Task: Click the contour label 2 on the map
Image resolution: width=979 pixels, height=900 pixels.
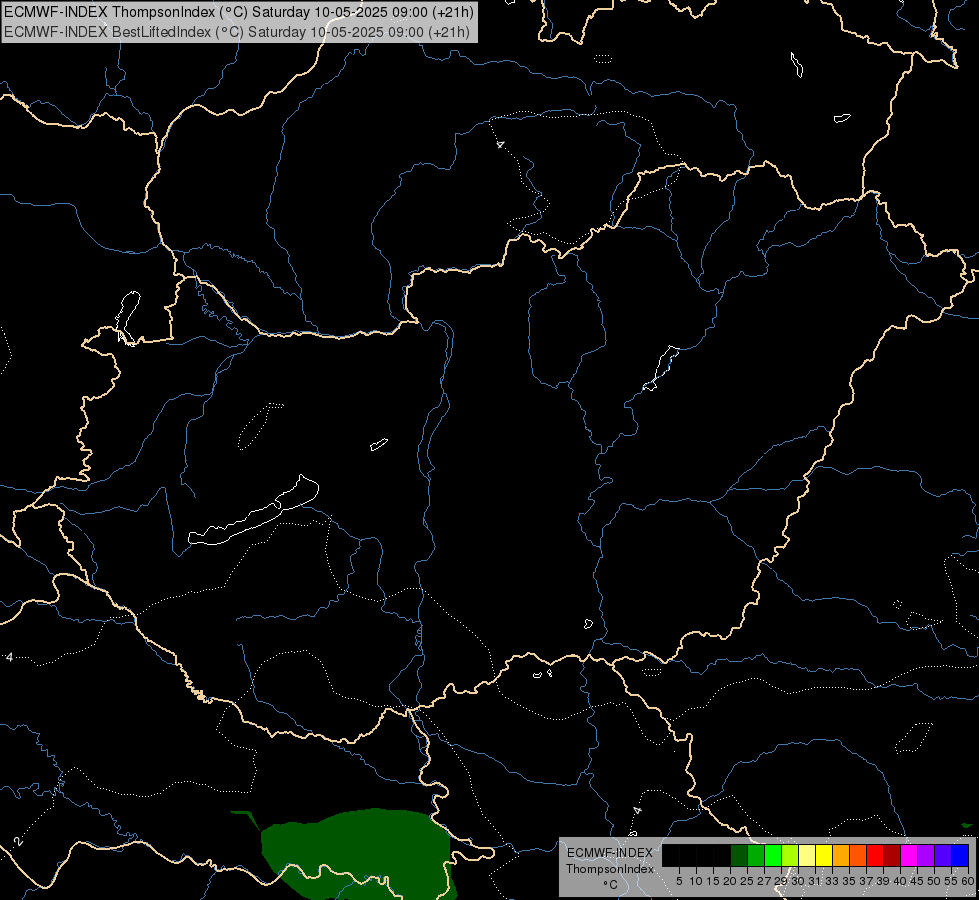Action: [x=19, y=841]
